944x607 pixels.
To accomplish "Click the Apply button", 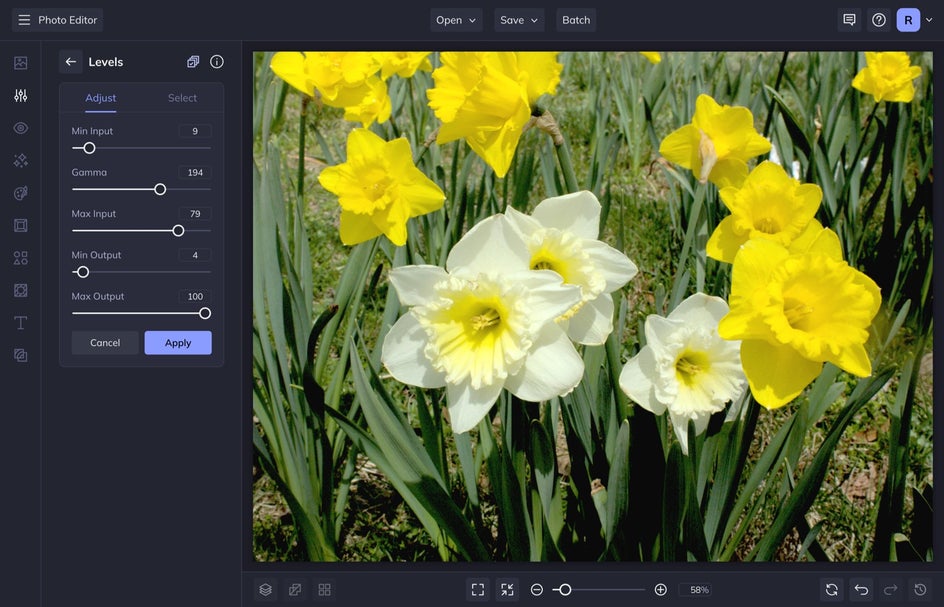I will (178, 343).
